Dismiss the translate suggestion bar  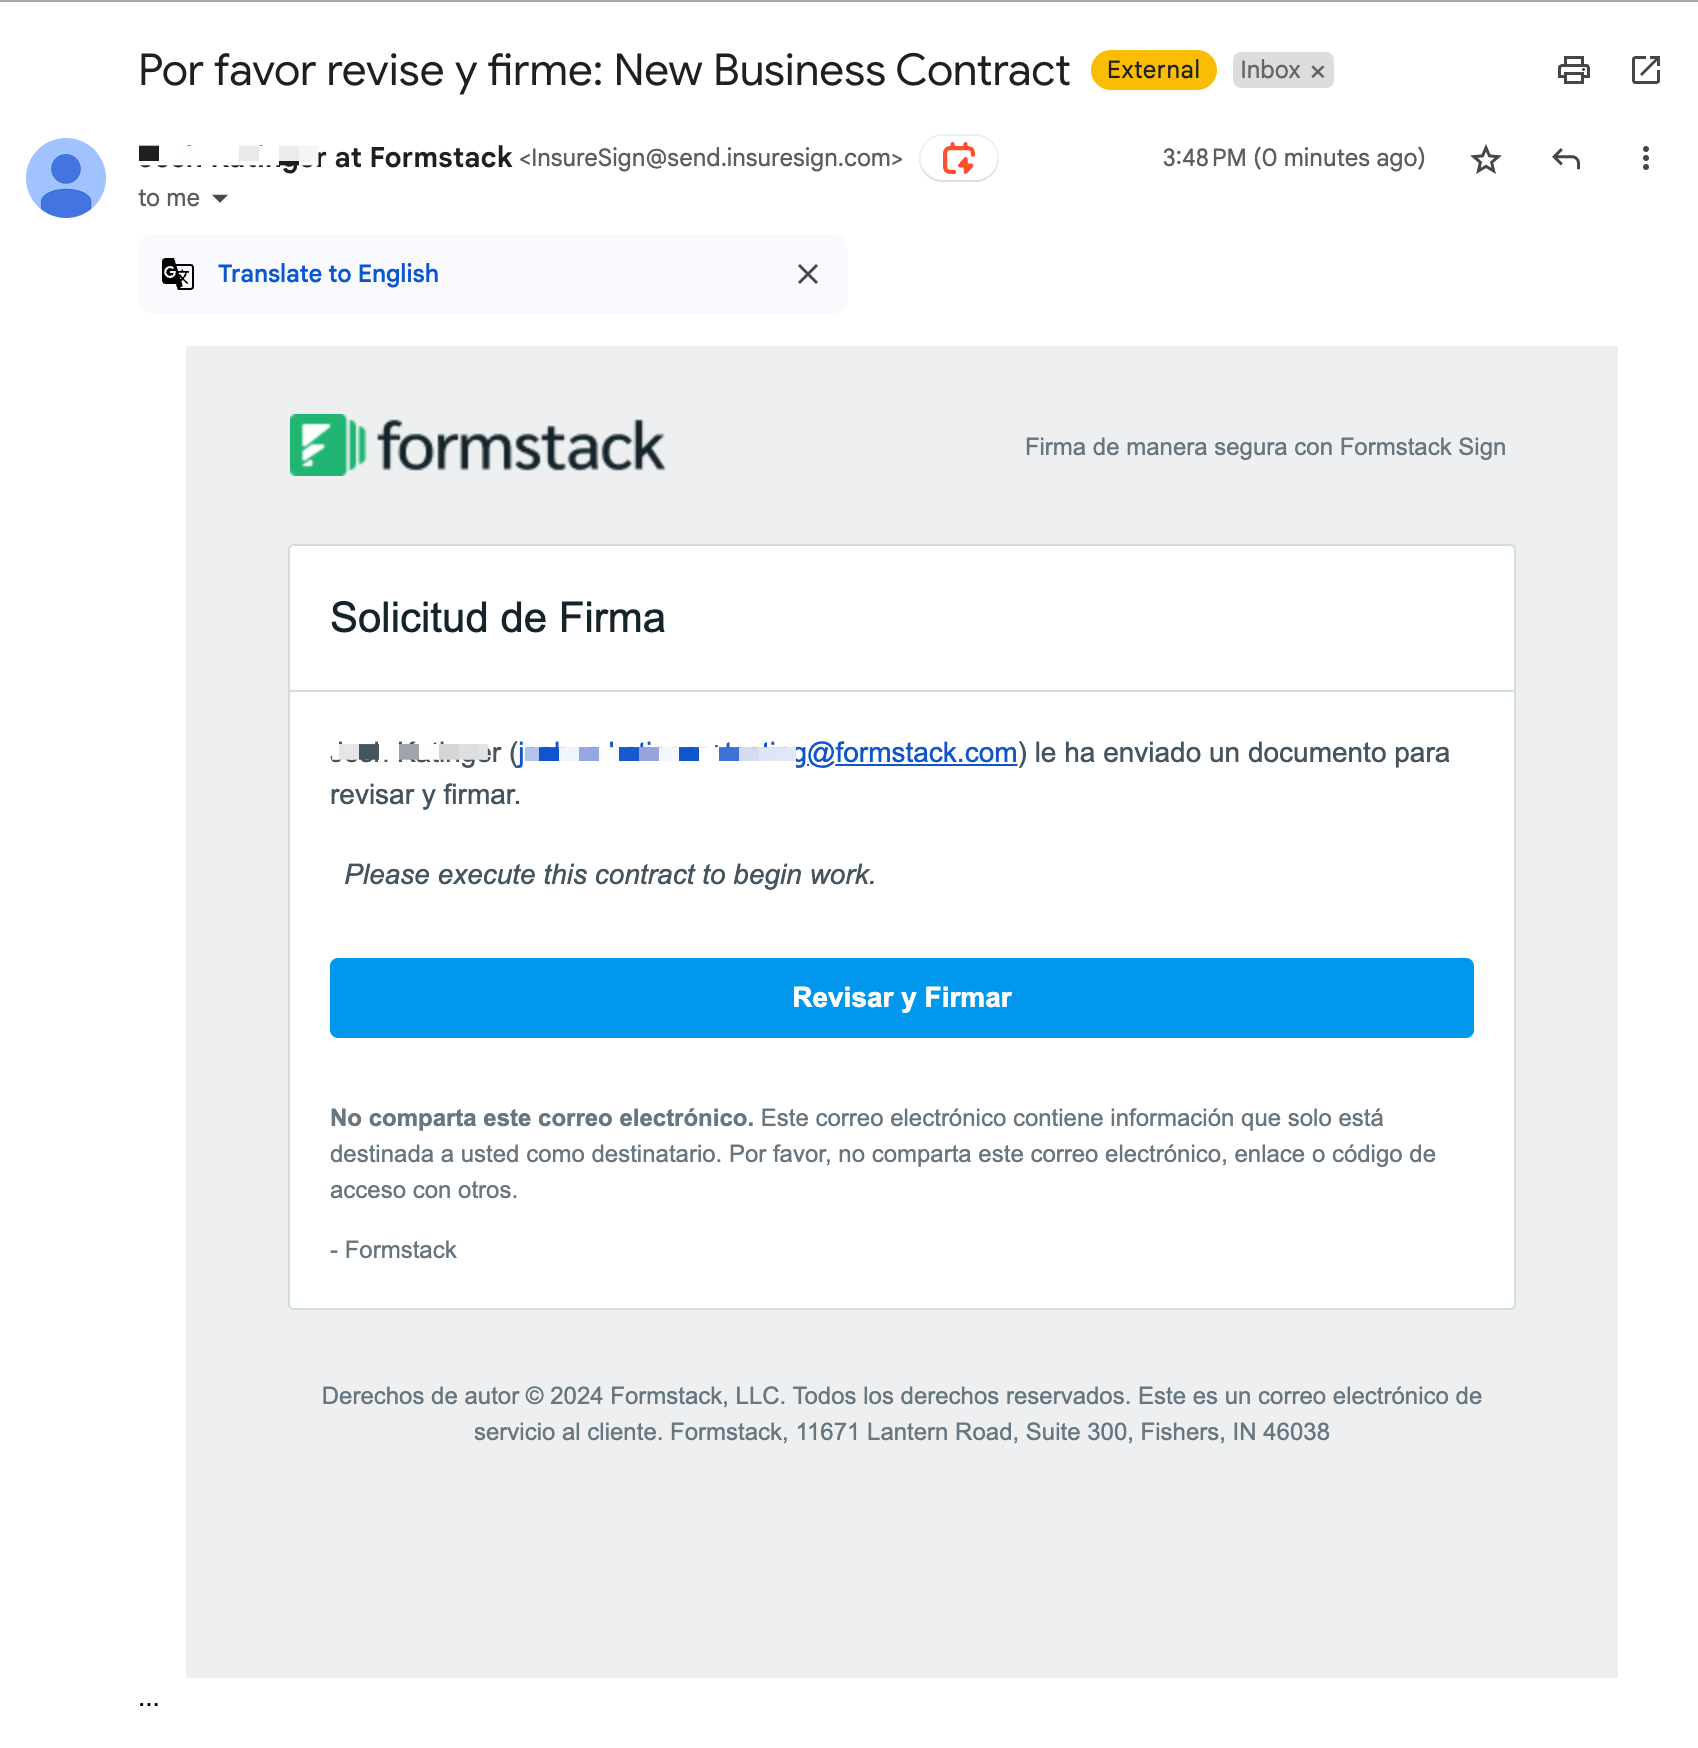coord(807,274)
